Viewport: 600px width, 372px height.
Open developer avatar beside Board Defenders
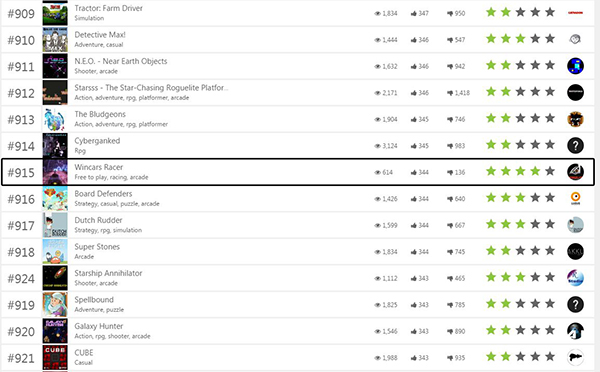(575, 198)
